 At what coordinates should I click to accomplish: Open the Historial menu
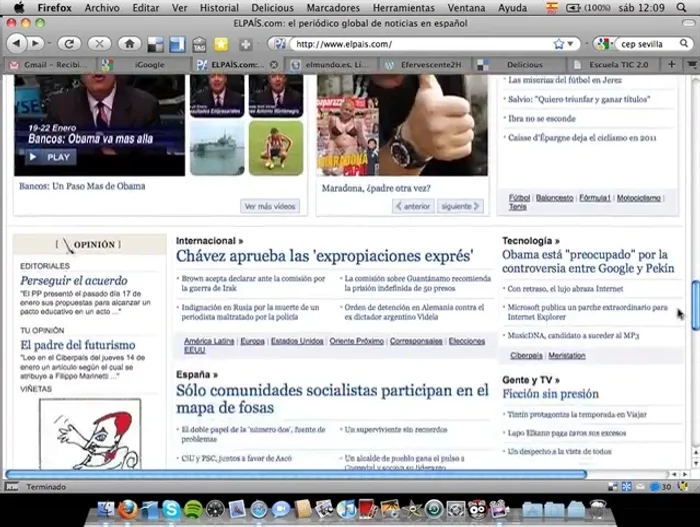coord(219,8)
